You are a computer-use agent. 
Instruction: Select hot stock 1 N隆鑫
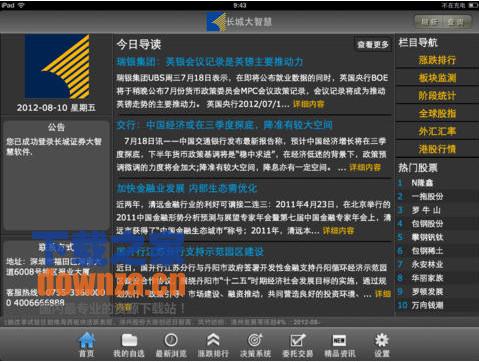coord(437,183)
